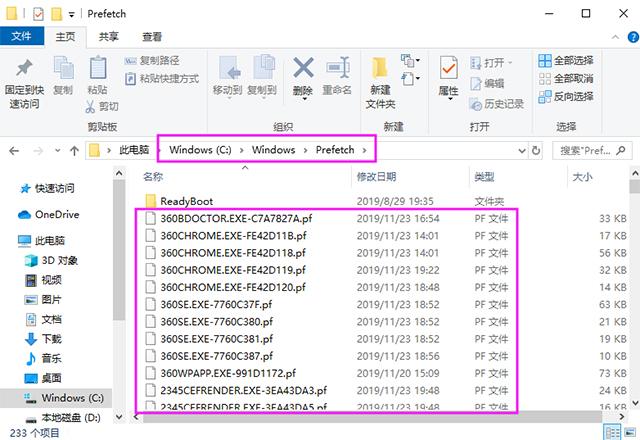Click the Delete X icon
The width and height of the screenshot is (640, 440).
tap(303, 68)
